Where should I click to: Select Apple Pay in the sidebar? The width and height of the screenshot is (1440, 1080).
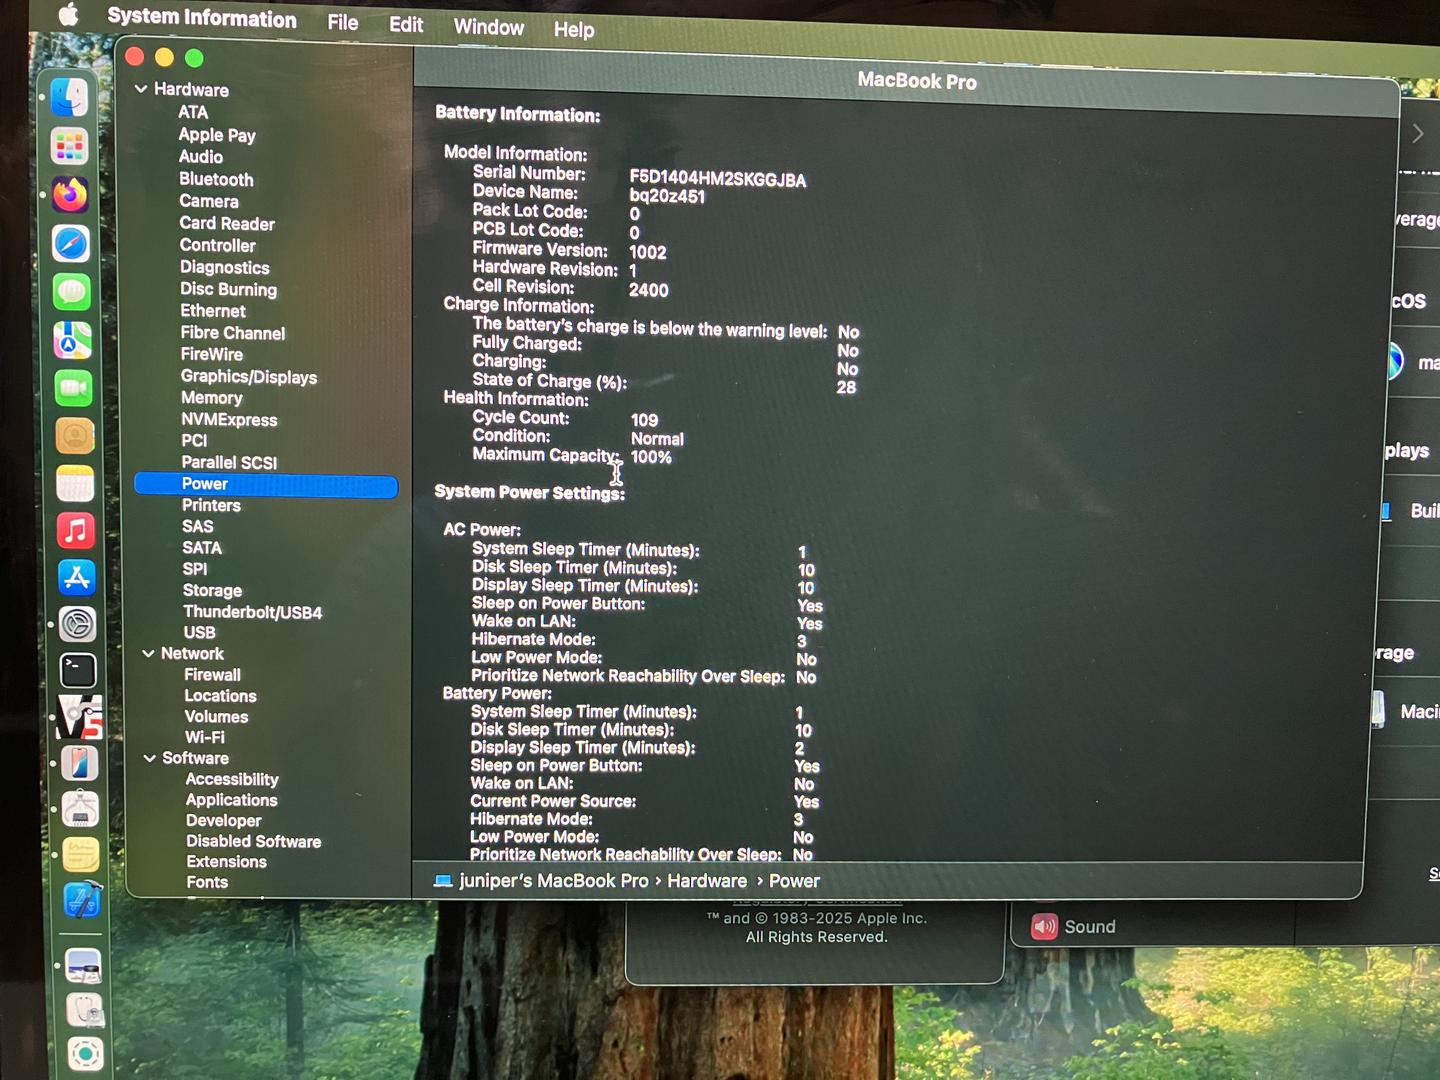click(x=217, y=135)
